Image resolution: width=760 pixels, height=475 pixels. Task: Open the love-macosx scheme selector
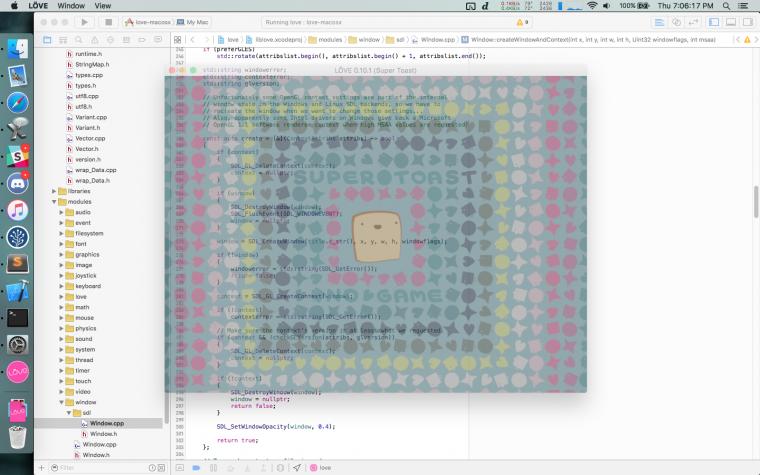coord(148,22)
